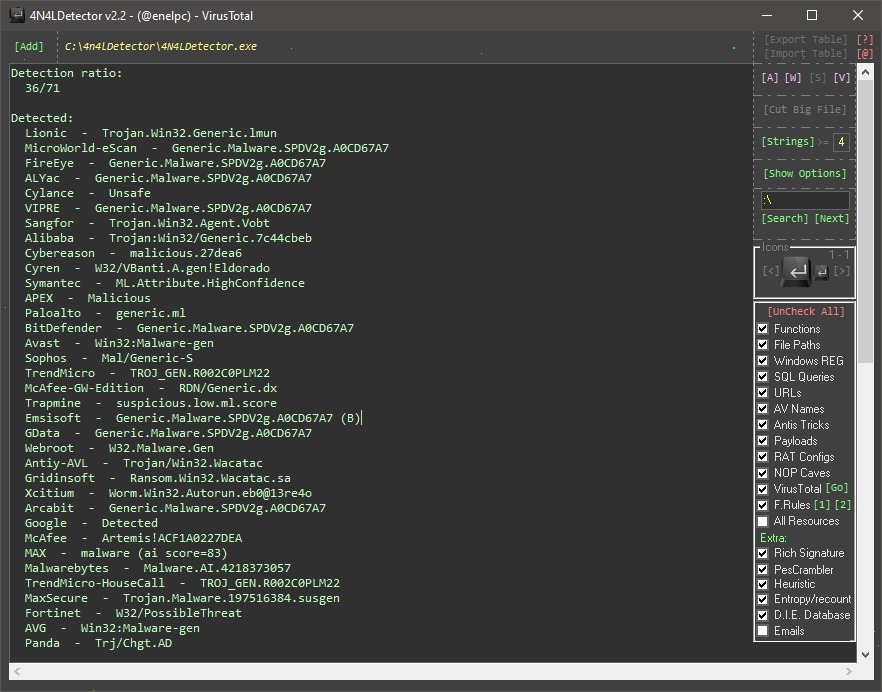
Task: Click the [@] contact link
Action: [x=865, y=53]
